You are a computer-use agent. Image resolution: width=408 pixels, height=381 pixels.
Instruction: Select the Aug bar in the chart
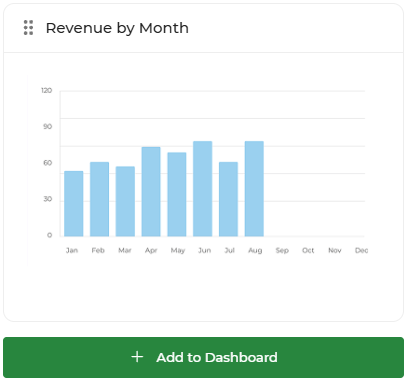coord(254,189)
